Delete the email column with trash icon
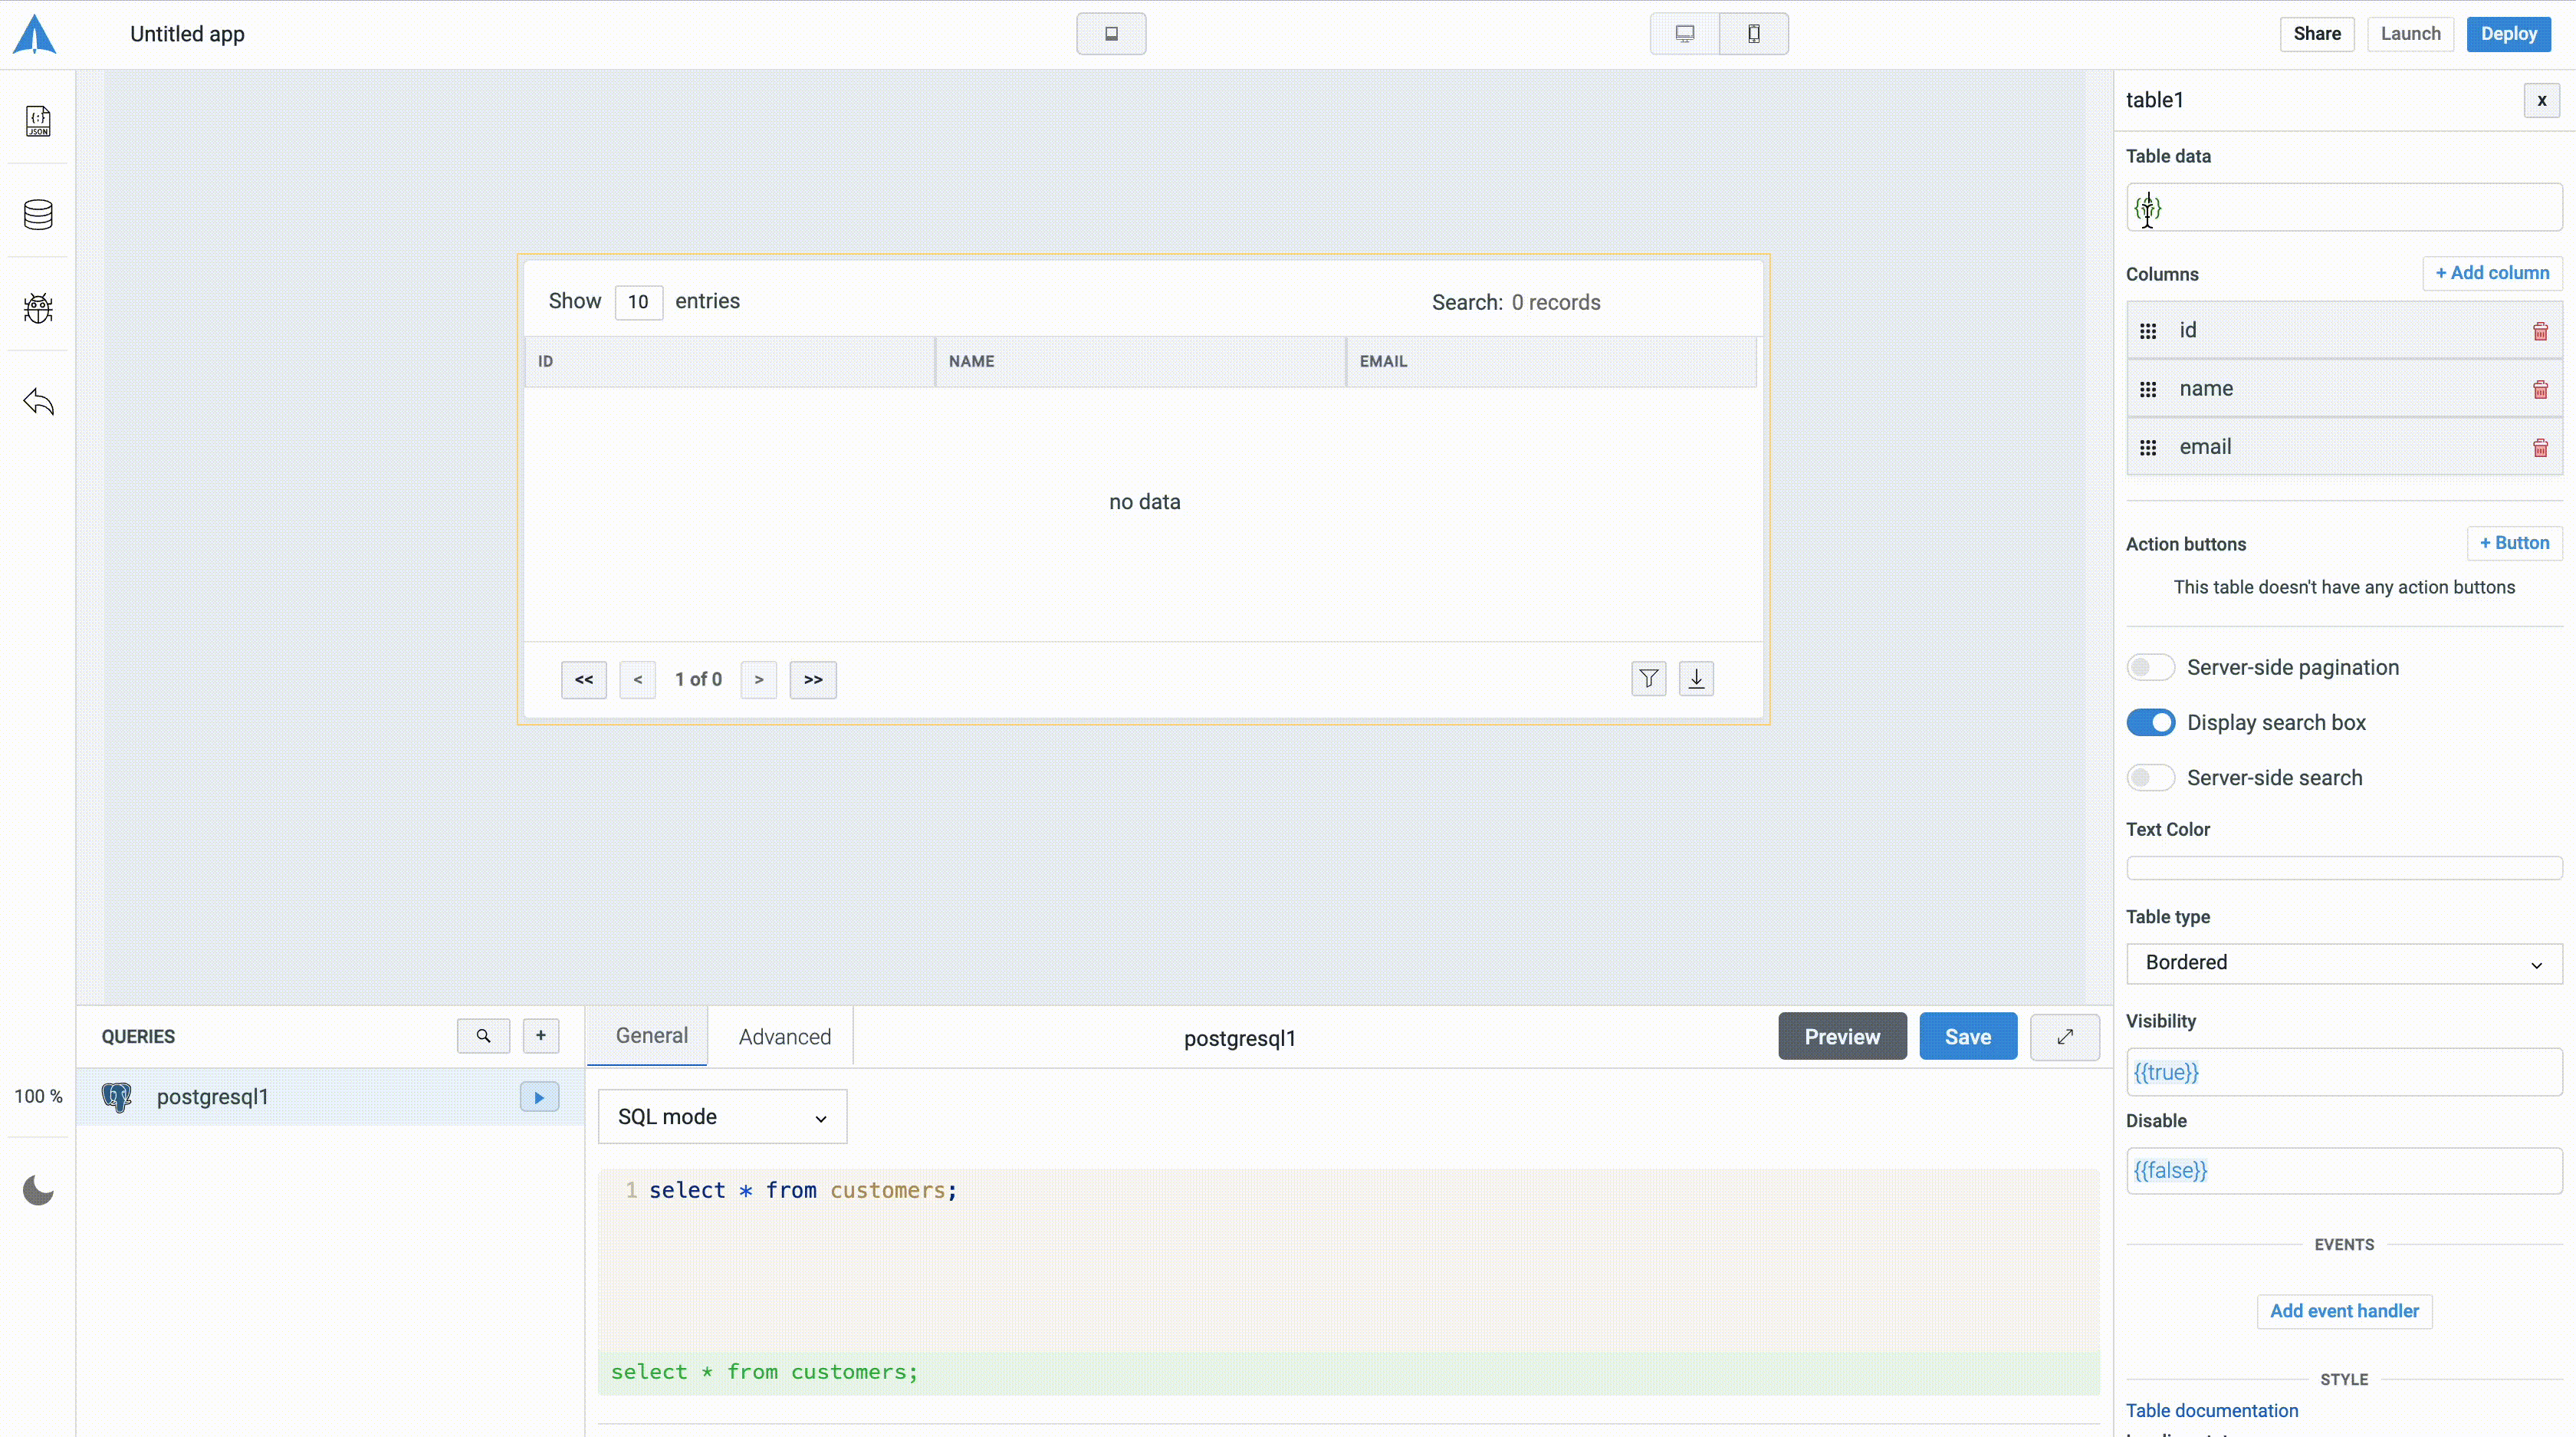 pos(2540,447)
